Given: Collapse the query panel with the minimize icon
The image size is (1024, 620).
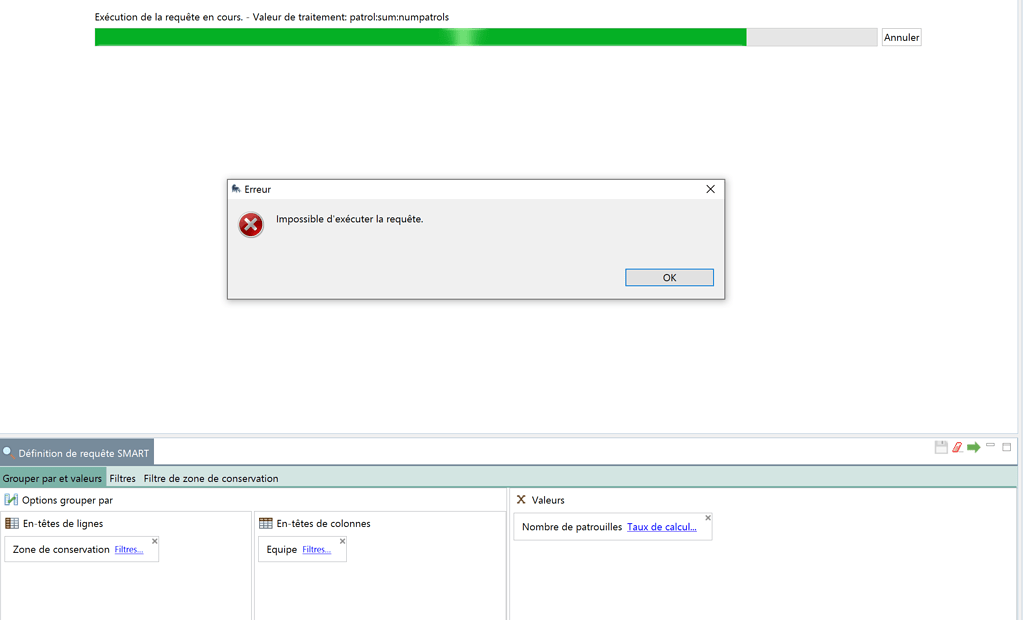Looking at the screenshot, I should [990, 446].
